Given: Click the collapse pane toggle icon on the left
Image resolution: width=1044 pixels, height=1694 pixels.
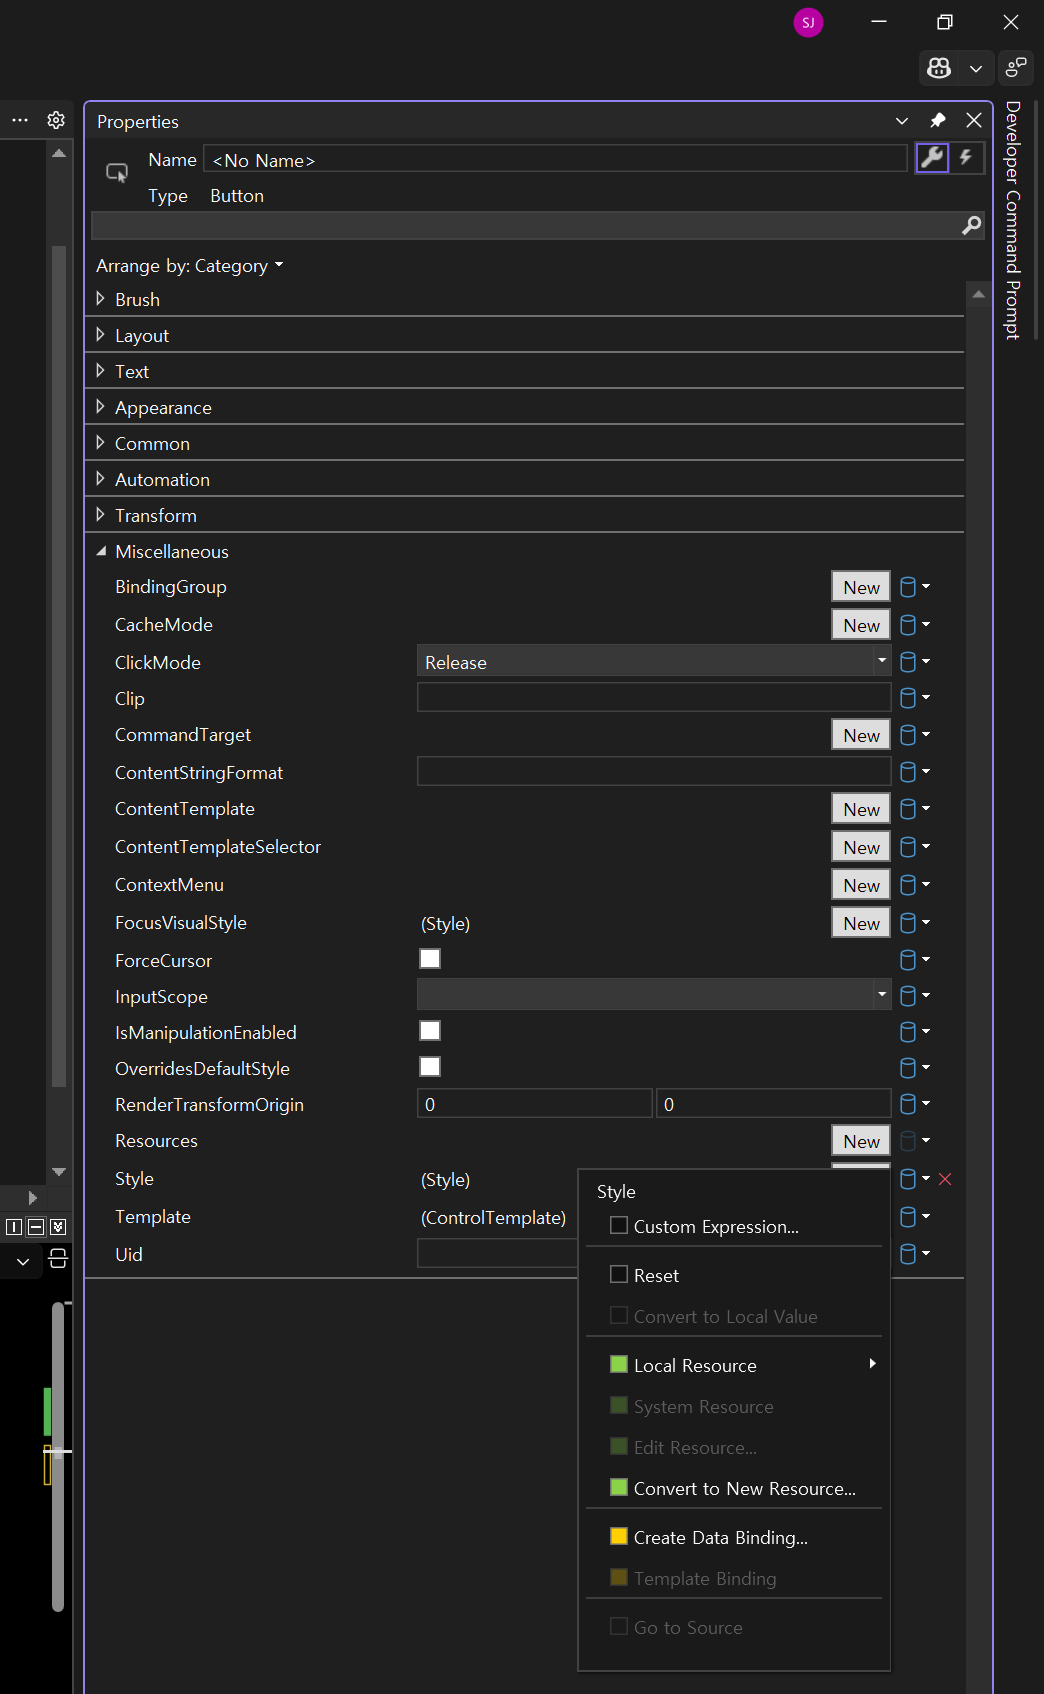Looking at the screenshot, I should click(58, 1227).
